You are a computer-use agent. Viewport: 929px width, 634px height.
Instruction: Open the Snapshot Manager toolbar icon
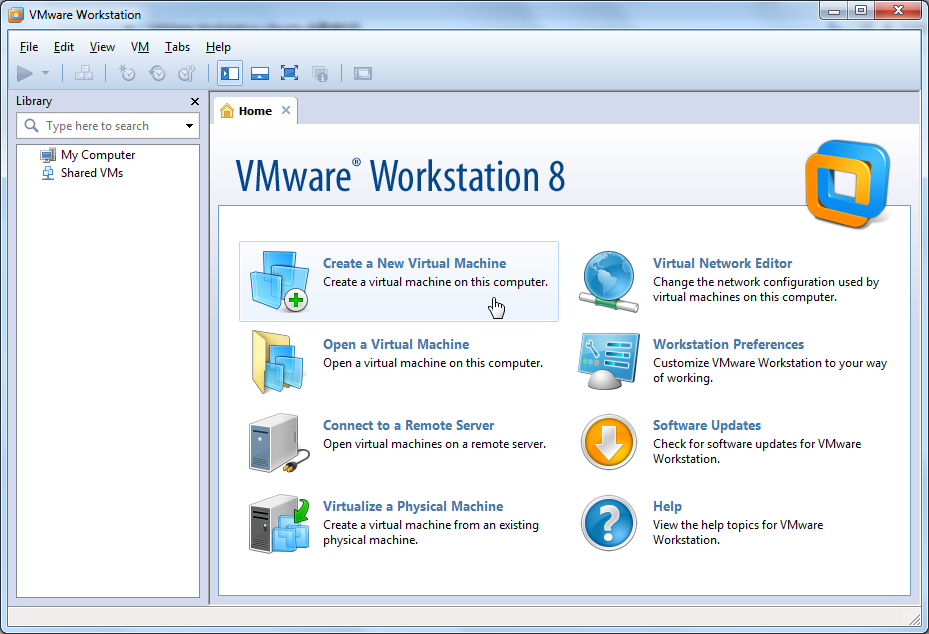187,73
